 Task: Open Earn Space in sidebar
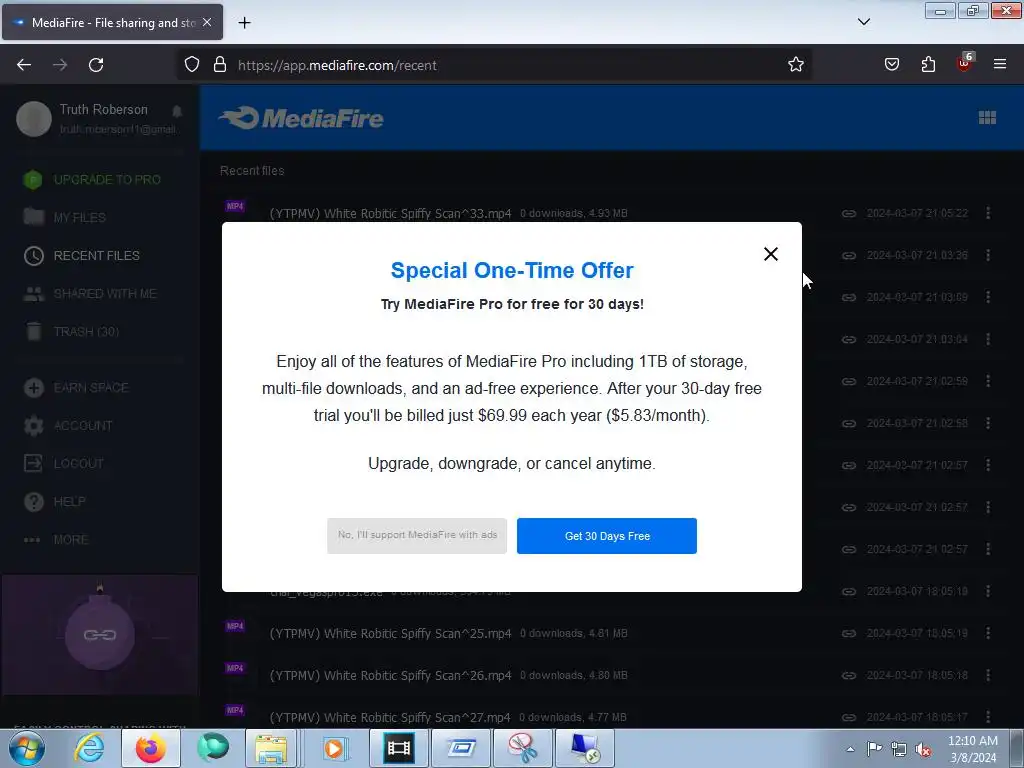tap(76, 387)
